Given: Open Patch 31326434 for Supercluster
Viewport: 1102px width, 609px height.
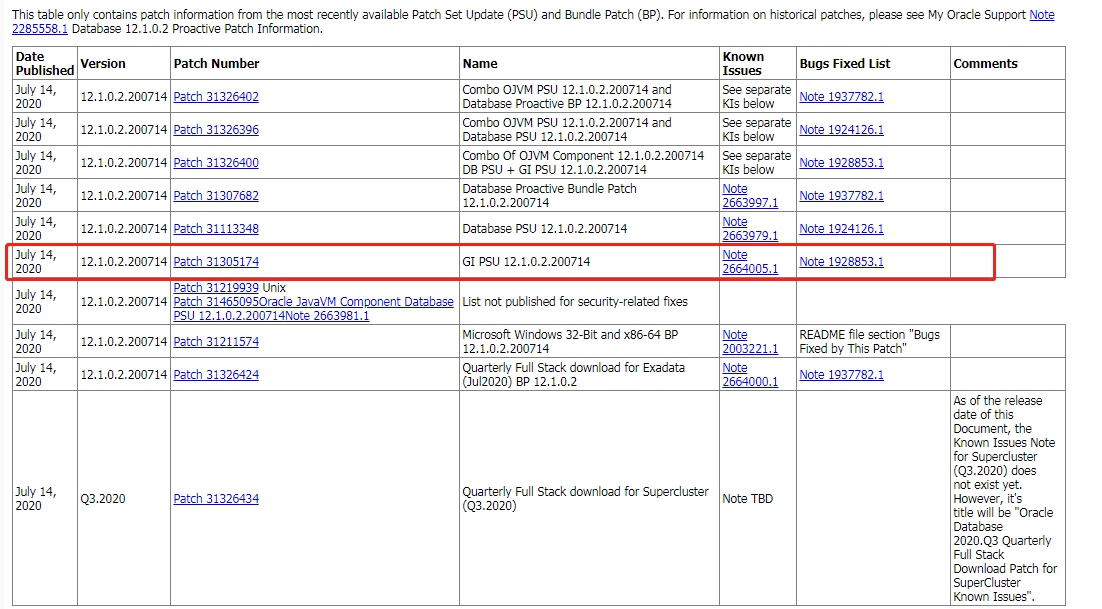Looking at the screenshot, I should [216, 499].
